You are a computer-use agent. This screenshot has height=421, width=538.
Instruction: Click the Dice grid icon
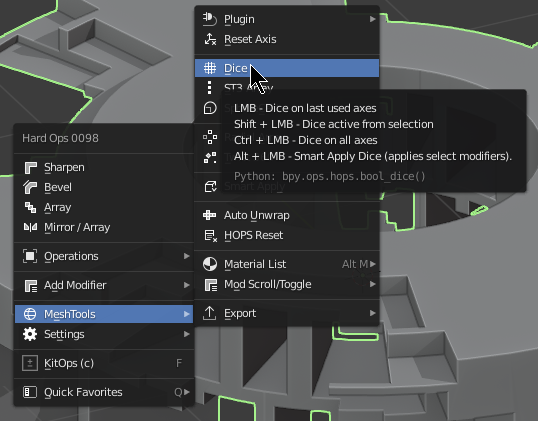pos(210,68)
